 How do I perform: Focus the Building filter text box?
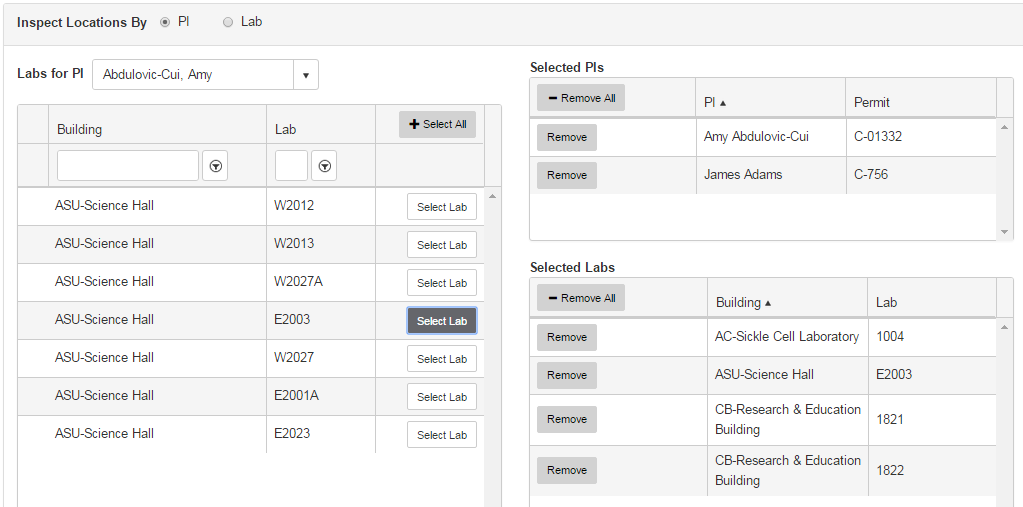tap(128, 166)
